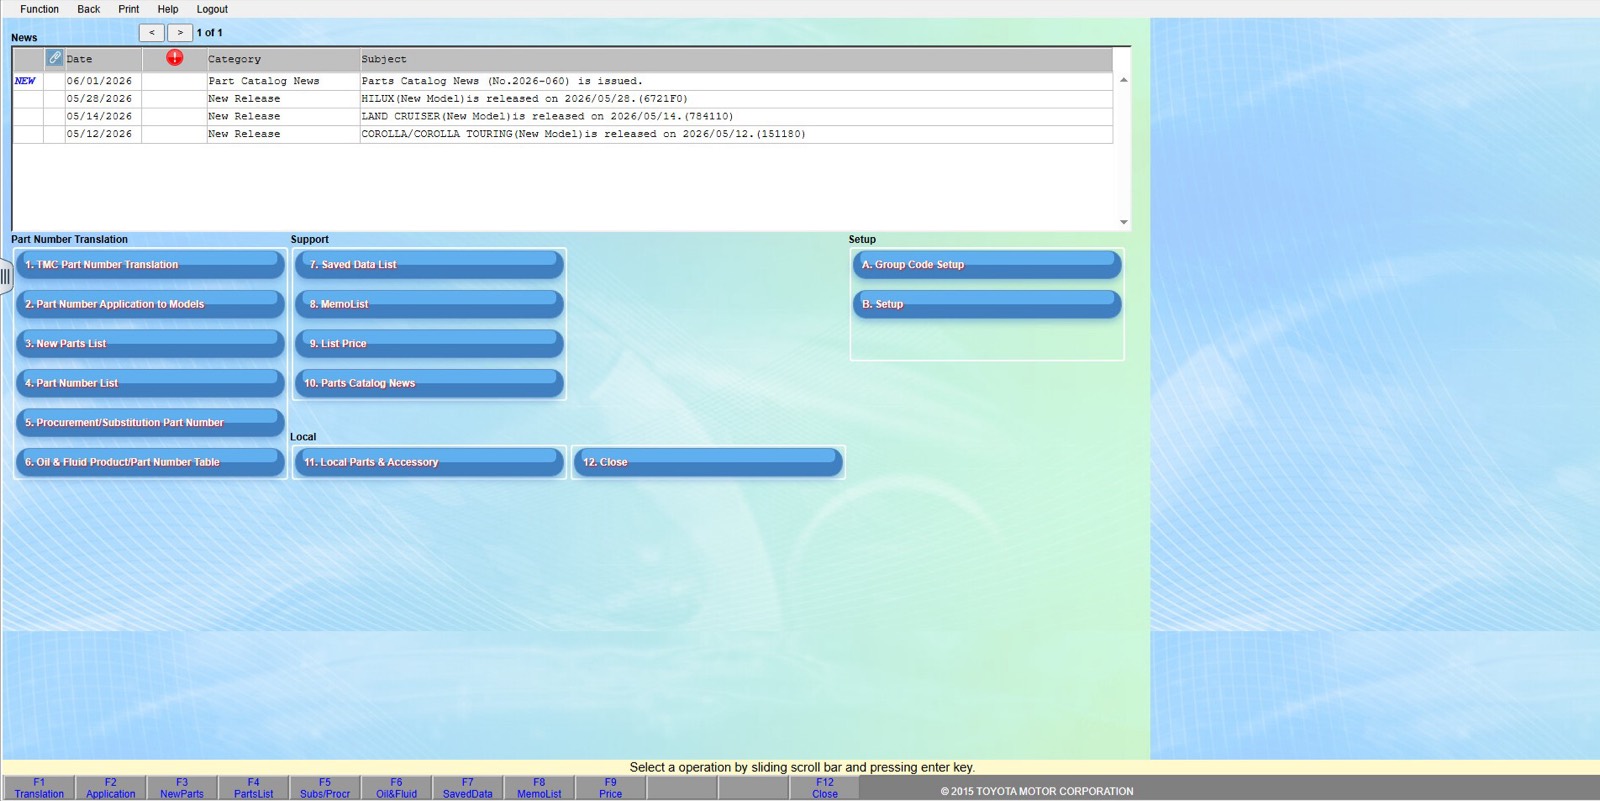Image resolution: width=1600 pixels, height=801 pixels.
Task: Open the Function menu
Action: tap(39, 9)
